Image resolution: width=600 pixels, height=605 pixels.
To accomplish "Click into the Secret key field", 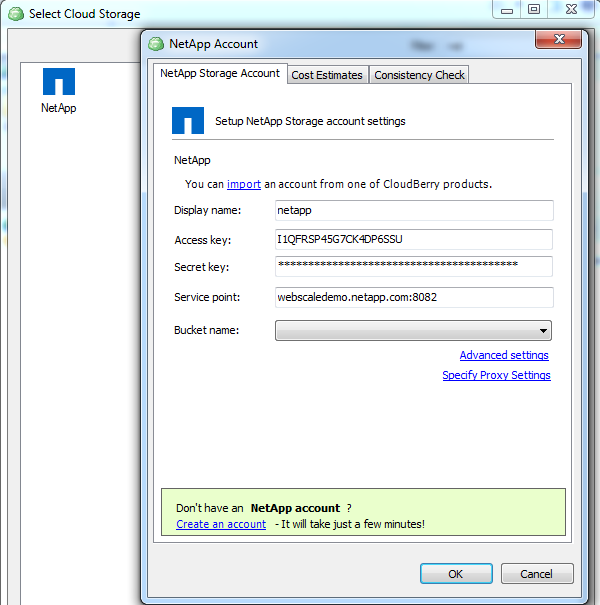I will pos(414,266).
